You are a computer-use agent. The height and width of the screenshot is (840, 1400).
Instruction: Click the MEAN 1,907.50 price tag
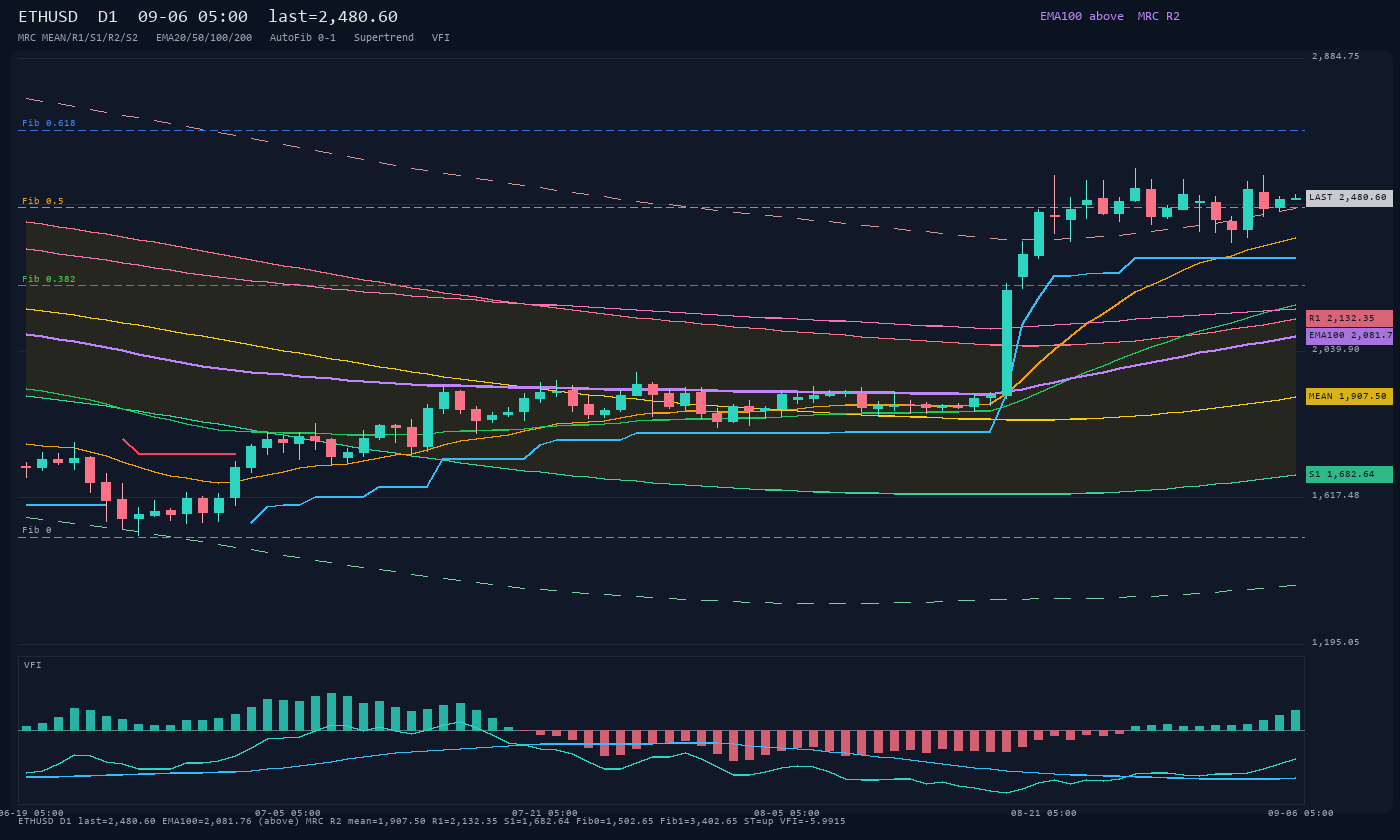tap(1349, 397)
